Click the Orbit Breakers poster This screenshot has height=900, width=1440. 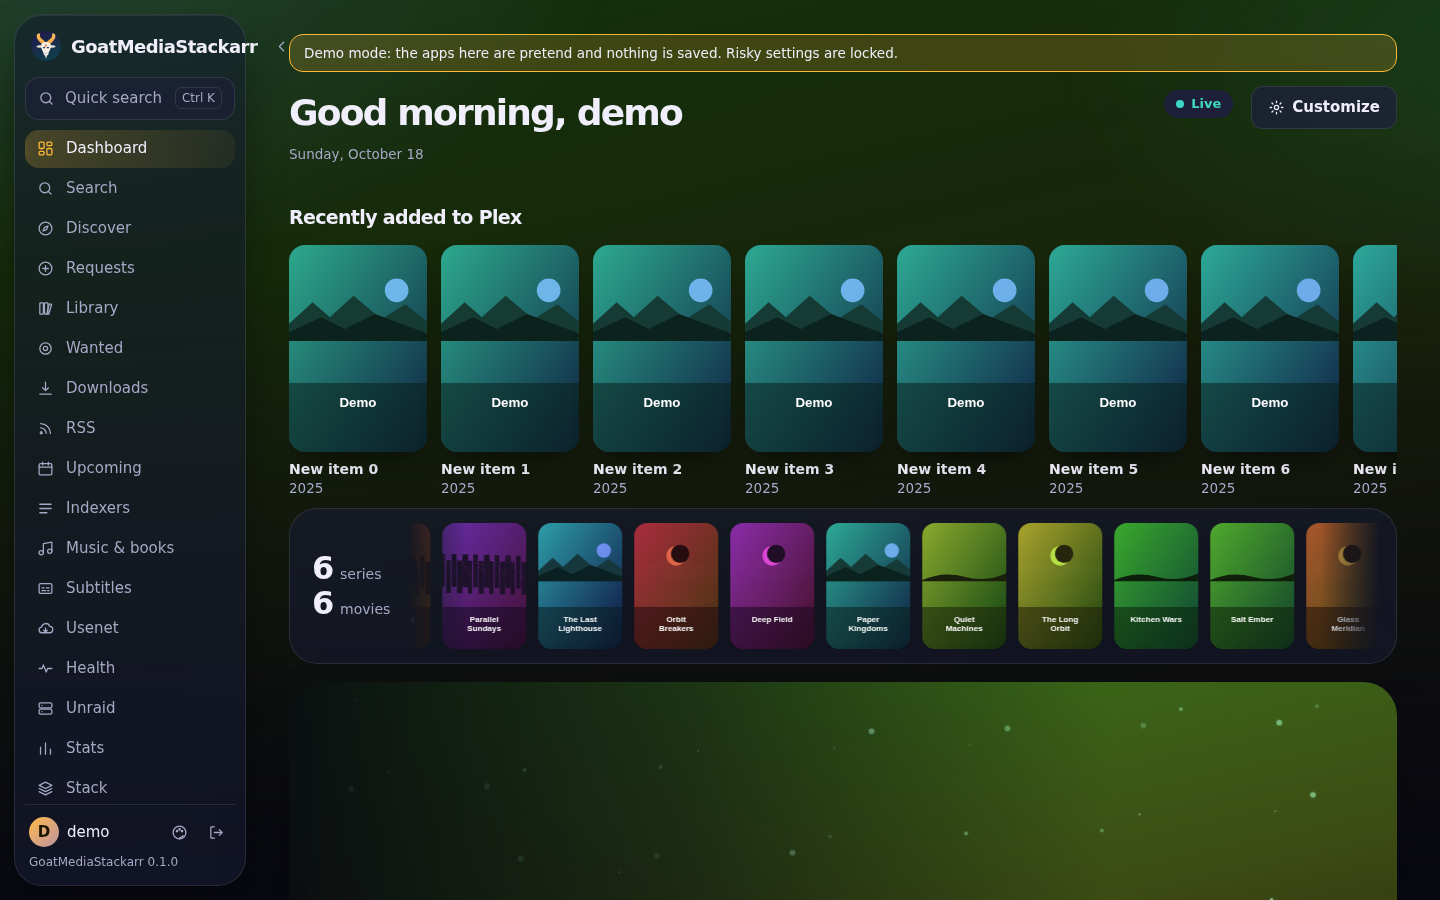(676, 586)
